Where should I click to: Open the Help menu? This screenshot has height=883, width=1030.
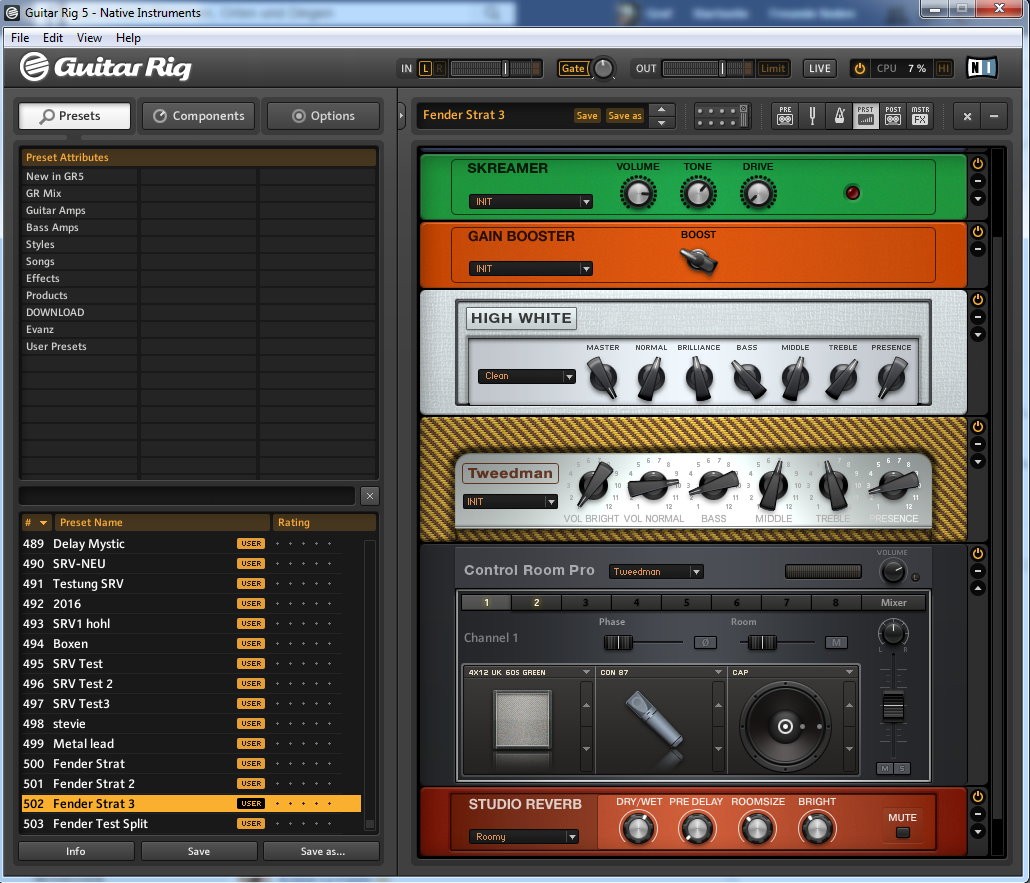[x=128, y=37]
